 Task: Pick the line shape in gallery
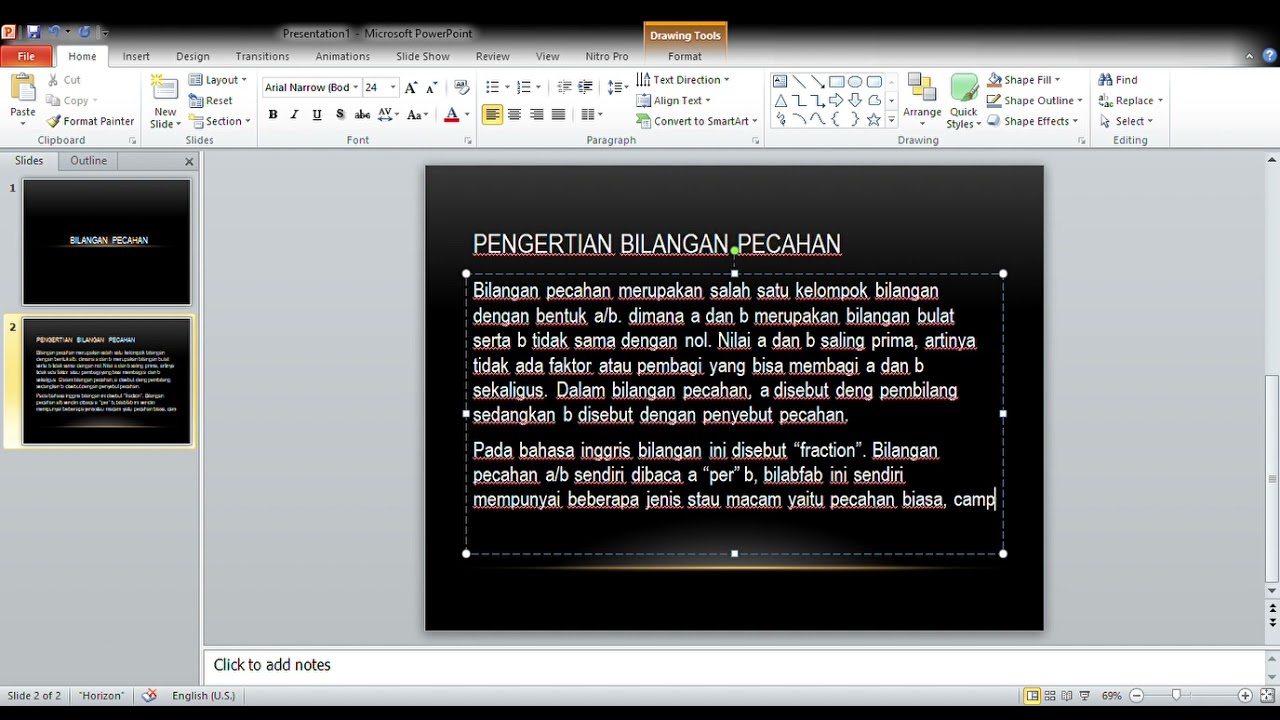click(799, 81)
